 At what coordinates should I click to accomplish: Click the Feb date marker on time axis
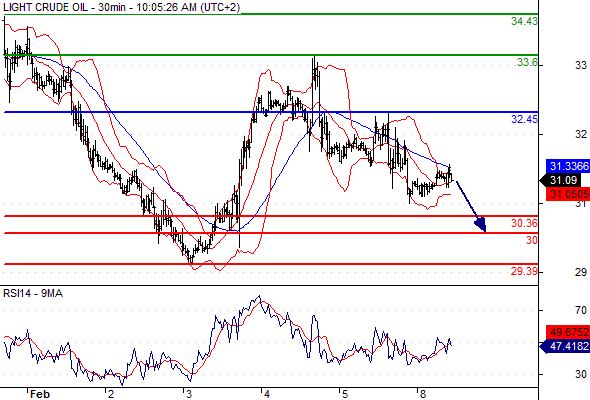tap(40, 394)
